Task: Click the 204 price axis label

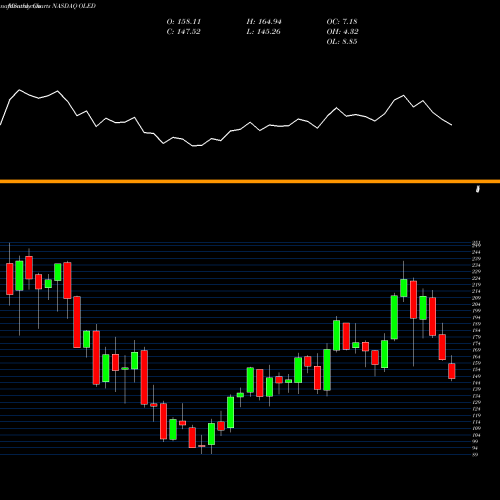Action: click(x=476, y=304)
